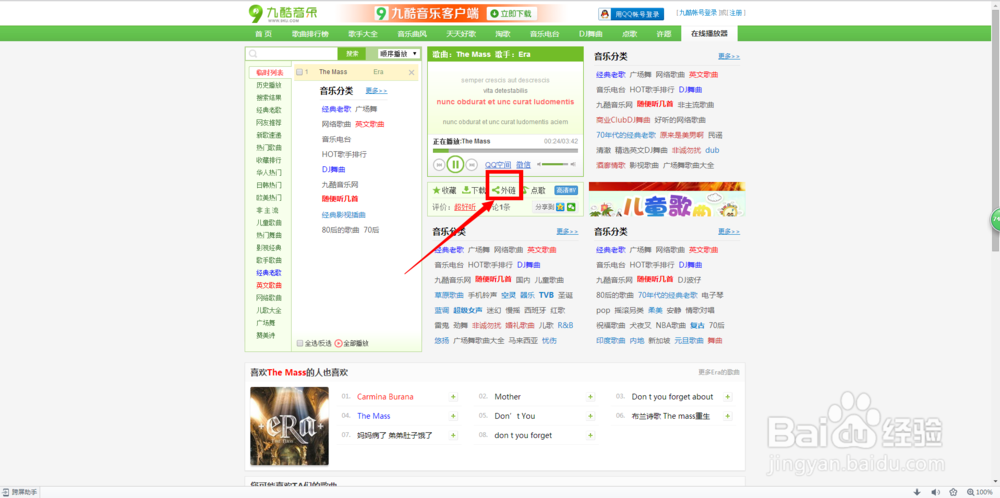
Task: Select the 在线播放器 nav tab
Action: (709, 34)
